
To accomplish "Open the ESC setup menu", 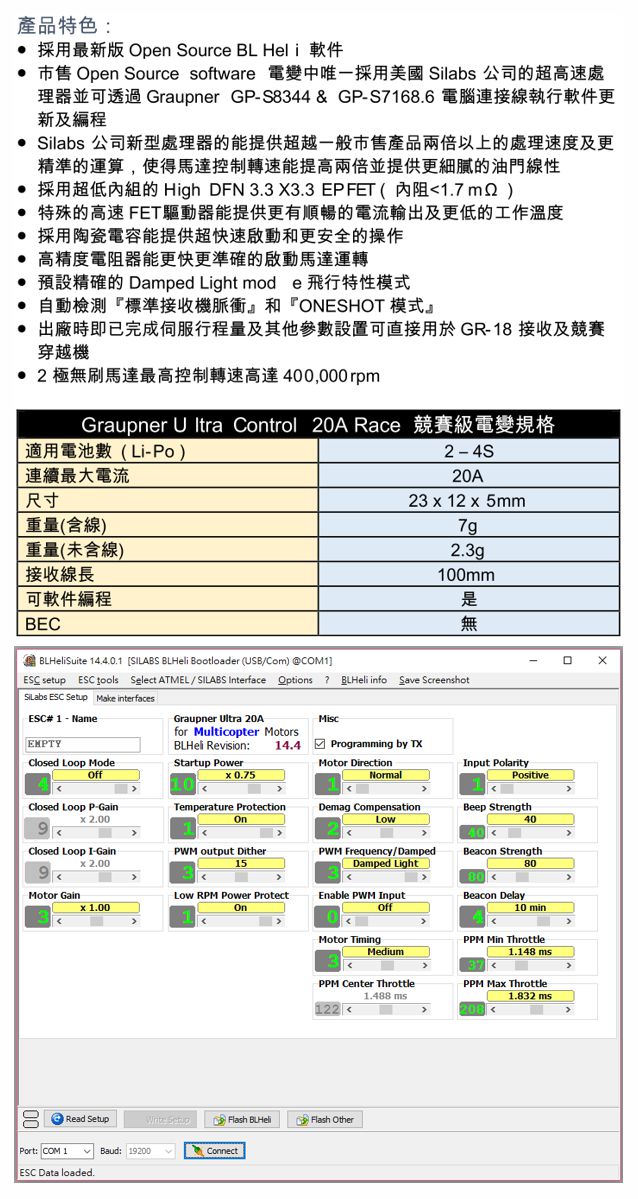I will [x=44, y=680].
